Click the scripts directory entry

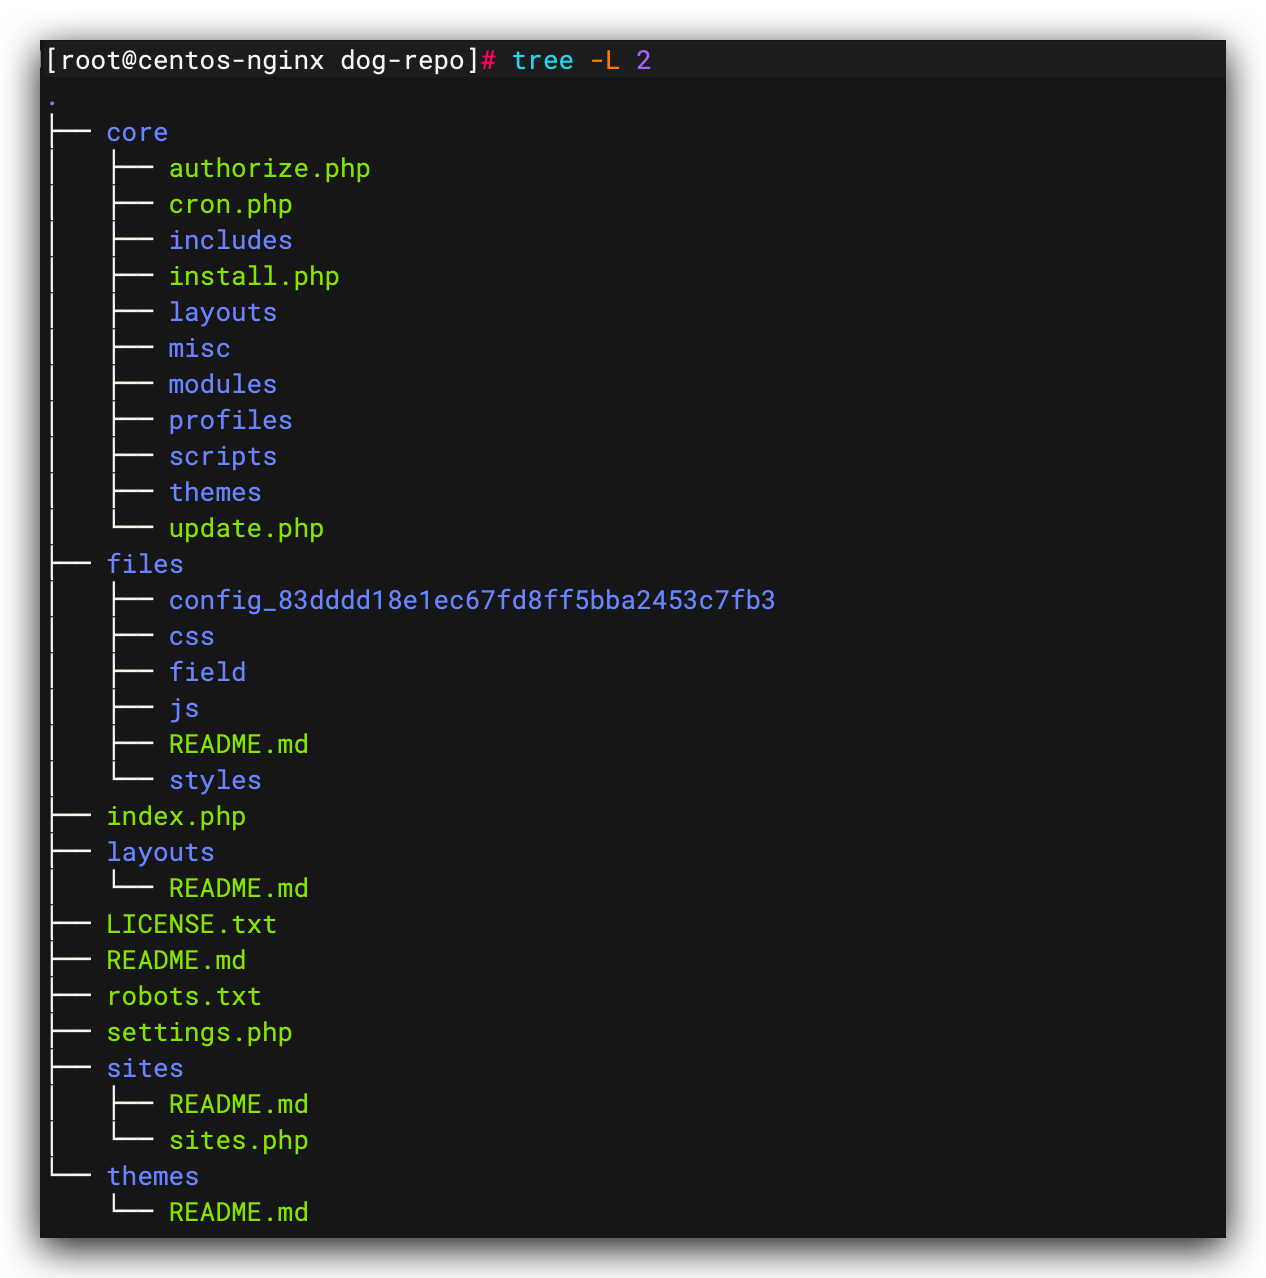coord(222,457)
